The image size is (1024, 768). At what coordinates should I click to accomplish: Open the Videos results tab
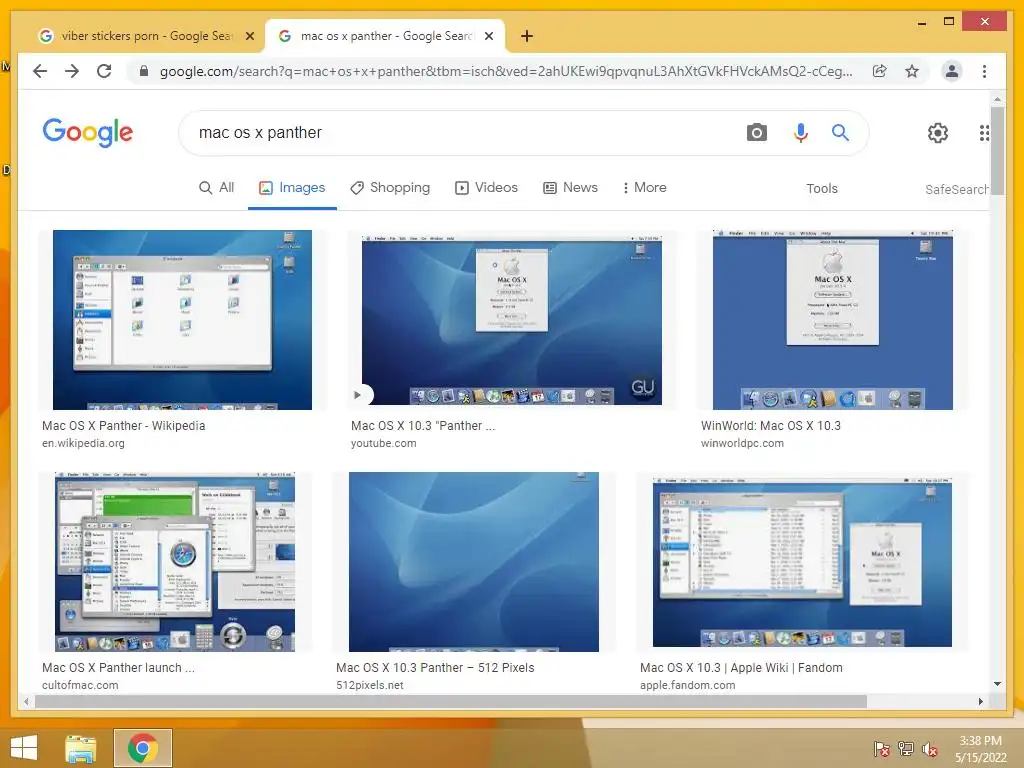[487, 188]
